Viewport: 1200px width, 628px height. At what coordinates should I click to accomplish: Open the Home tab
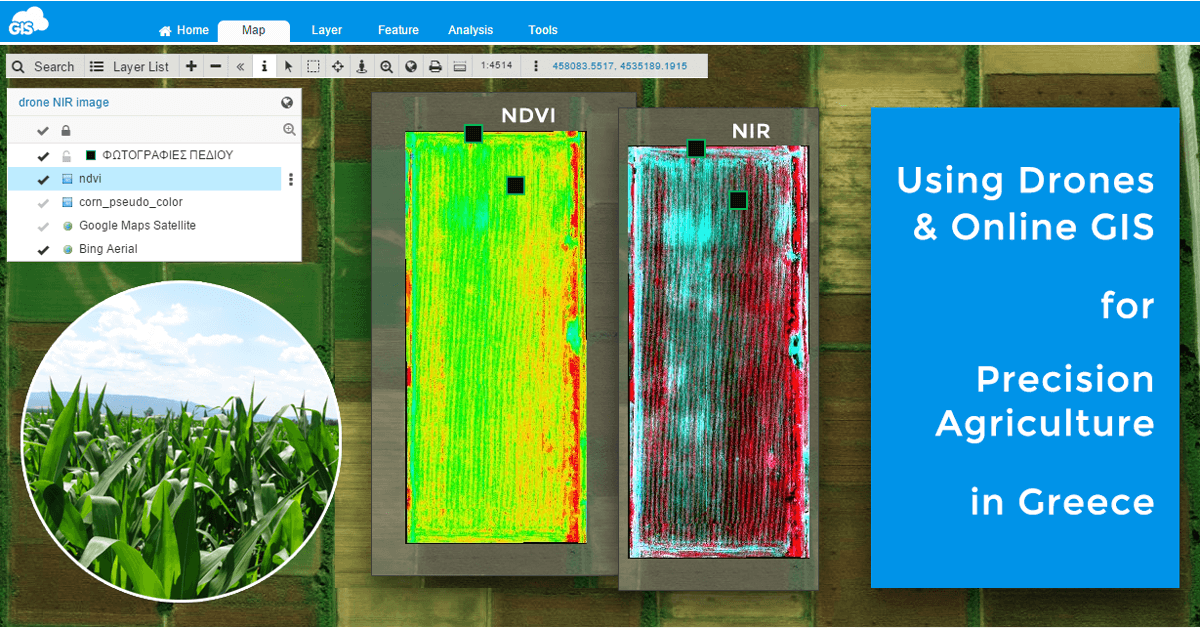(184, 30)
